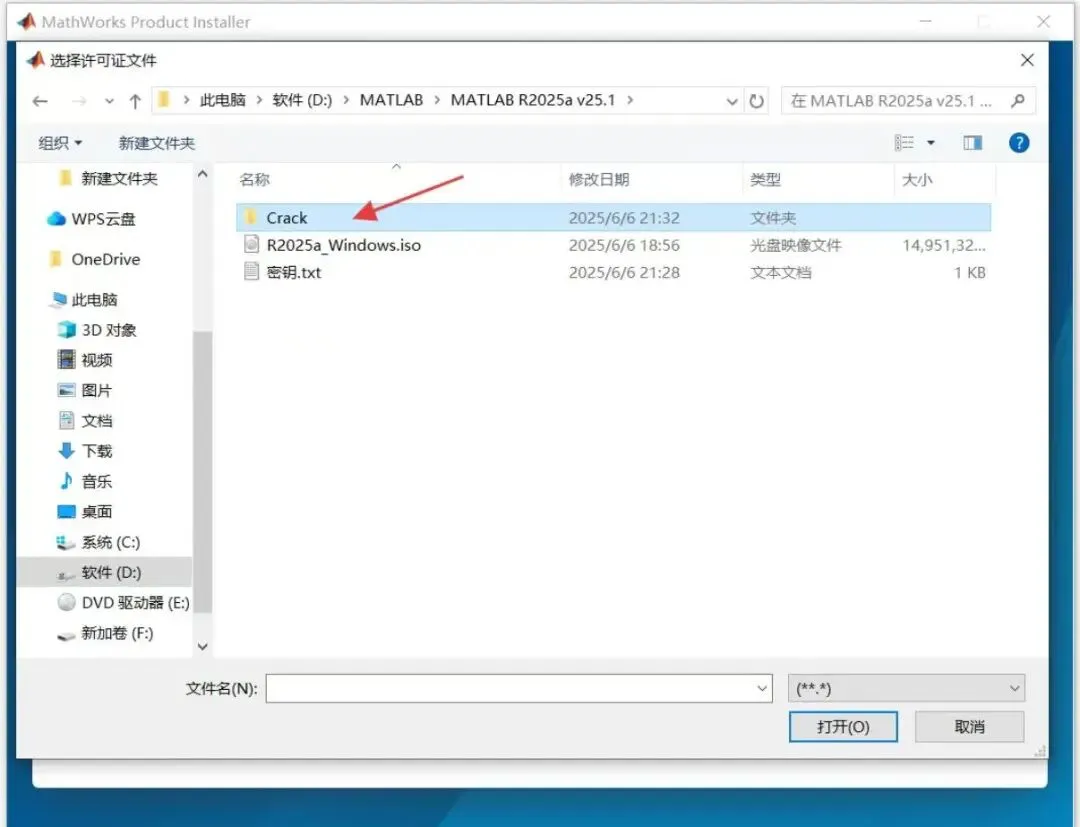Viewport: 1080px width, 827px height.
Task: Open 新加卷 (F:) drive in sidebar
Action: 117,633
